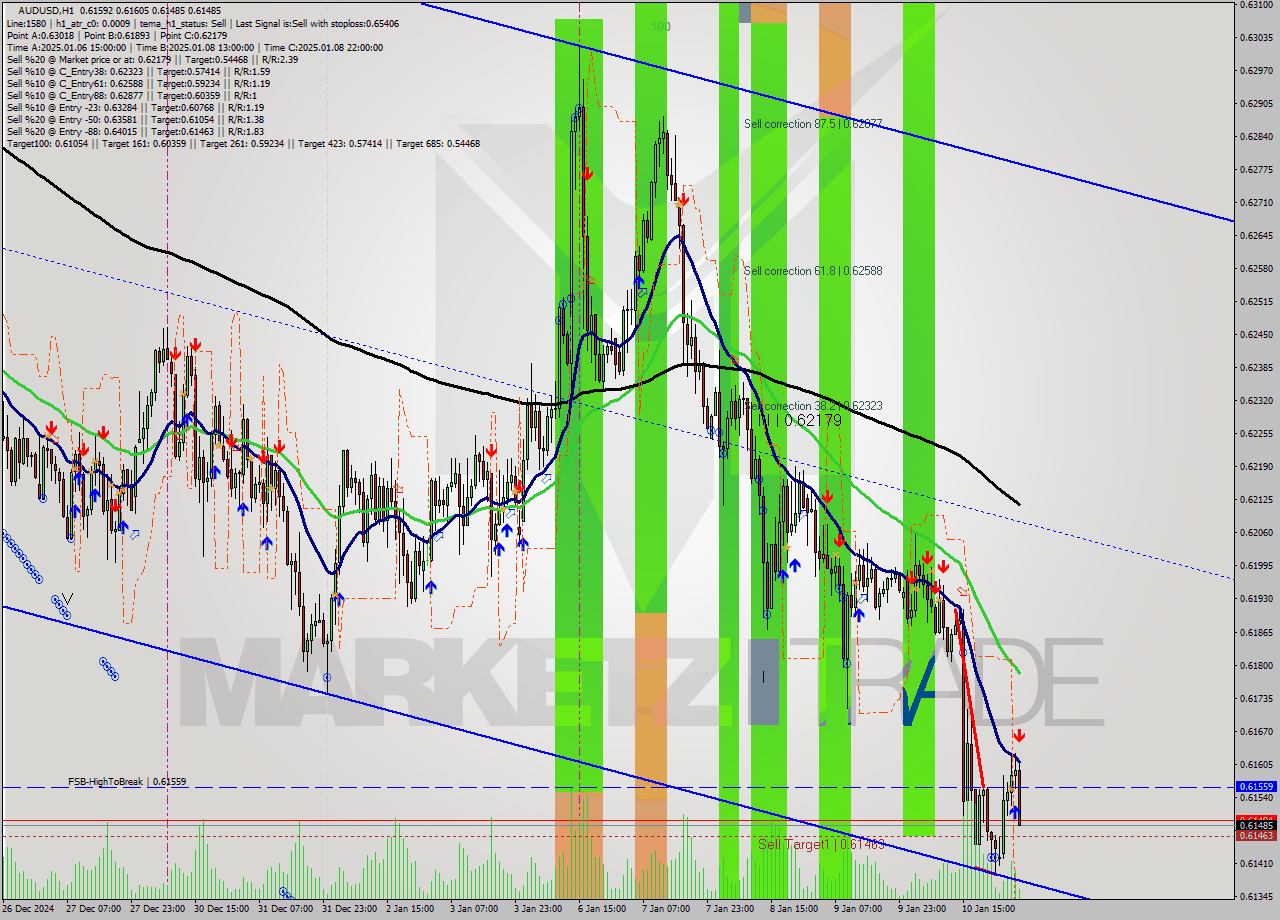This screenshot has height=920, width=1280.
Task: Click the 0.61670 price axis label
Action: point(1255,732)
